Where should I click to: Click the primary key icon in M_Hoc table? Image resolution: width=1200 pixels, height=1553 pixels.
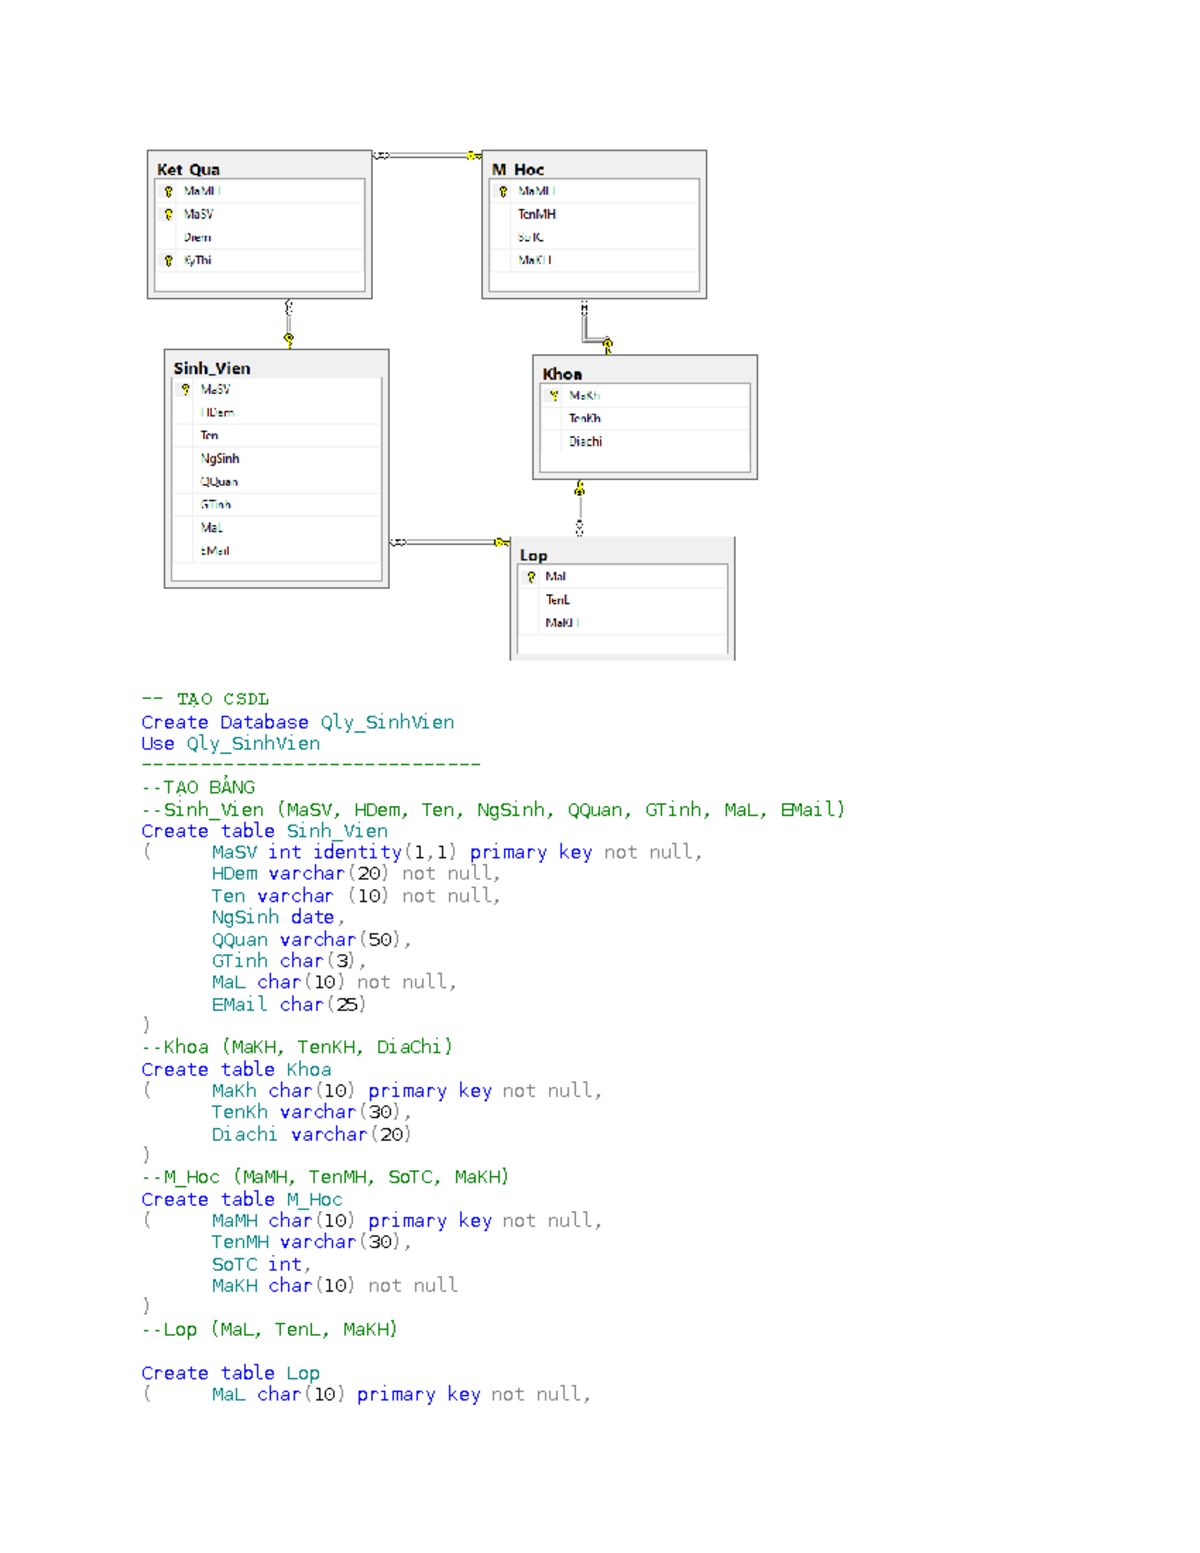tap(503, 191)
